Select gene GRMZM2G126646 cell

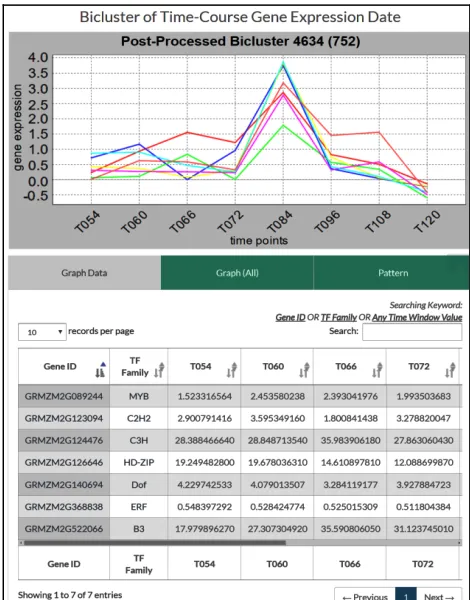pos(64,463)
